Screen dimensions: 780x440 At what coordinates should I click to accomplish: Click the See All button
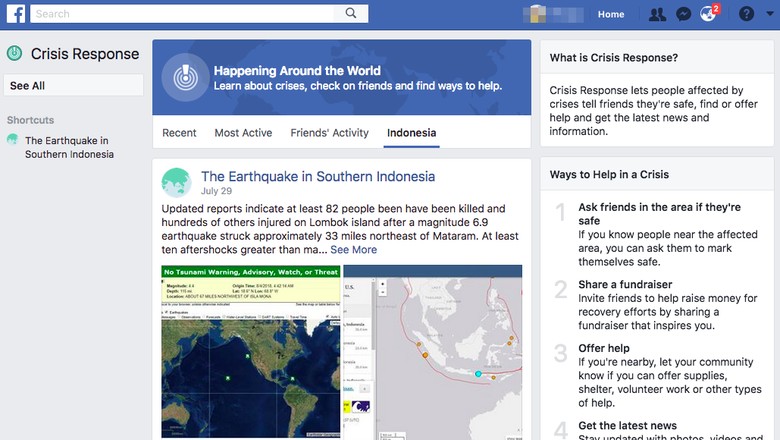pos(74,86)
